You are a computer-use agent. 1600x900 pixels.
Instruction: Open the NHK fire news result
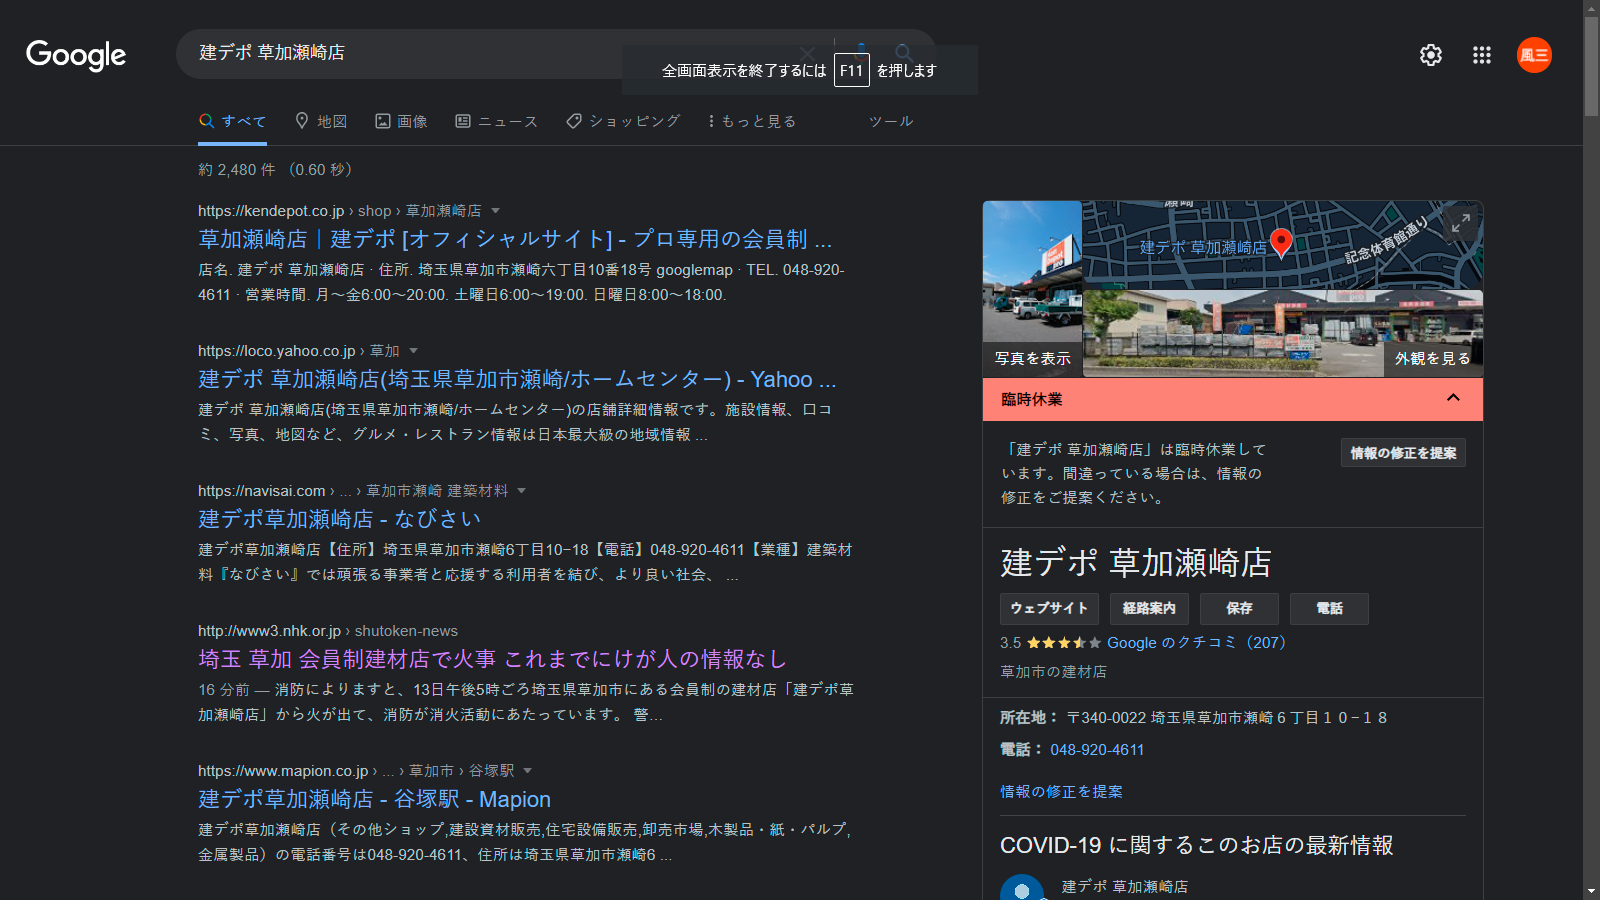click(x=493, y=659)
